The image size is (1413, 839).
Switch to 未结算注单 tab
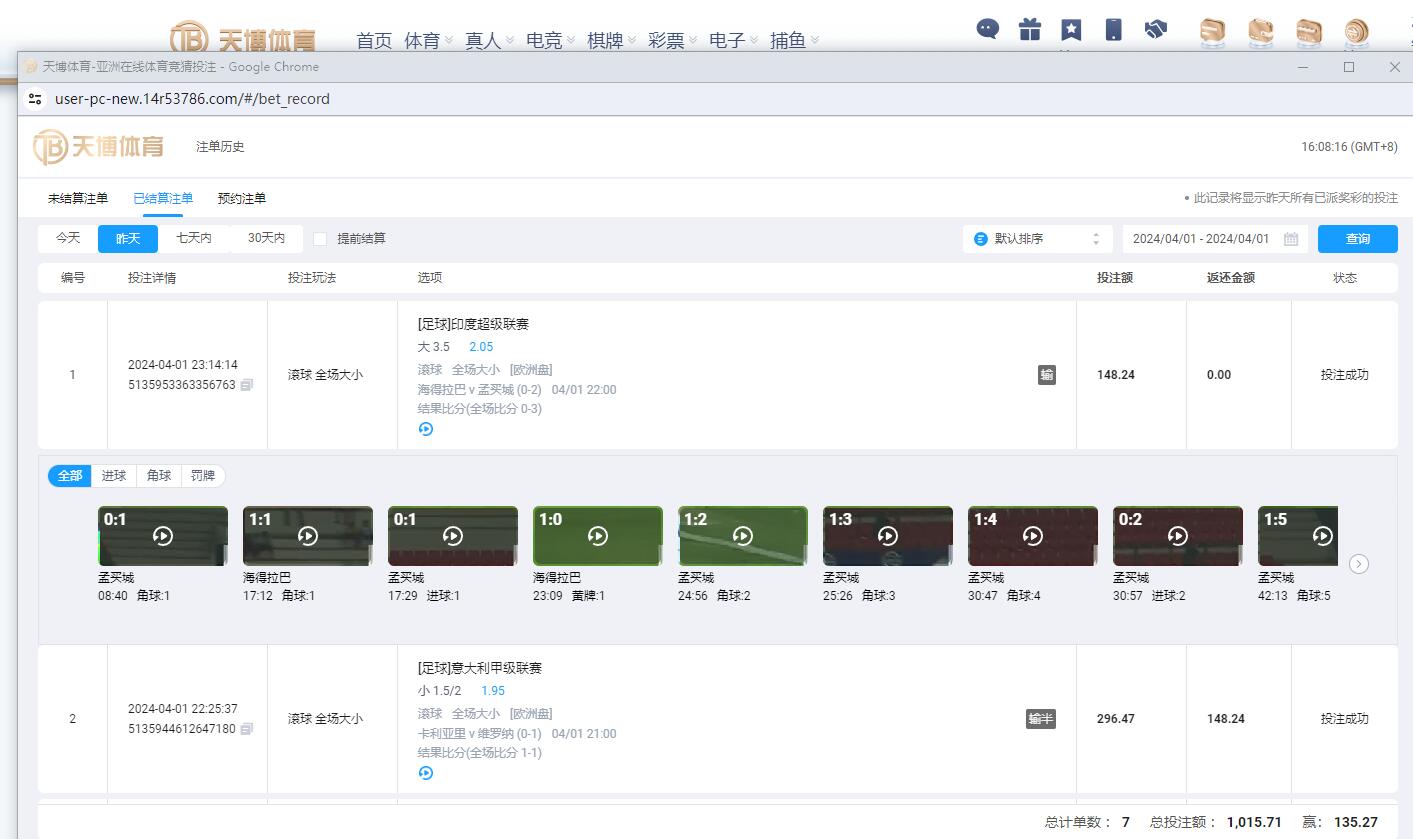pos(78,199)
